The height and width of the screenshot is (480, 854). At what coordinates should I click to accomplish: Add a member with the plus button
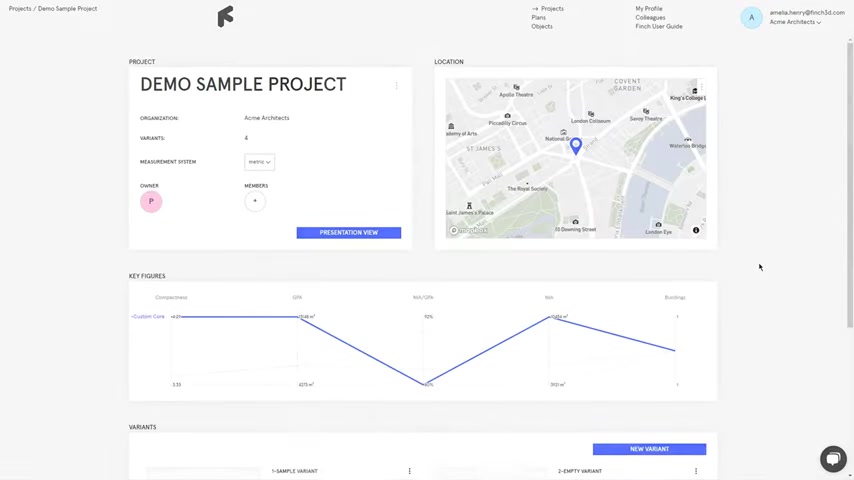[x=255, y=201]
